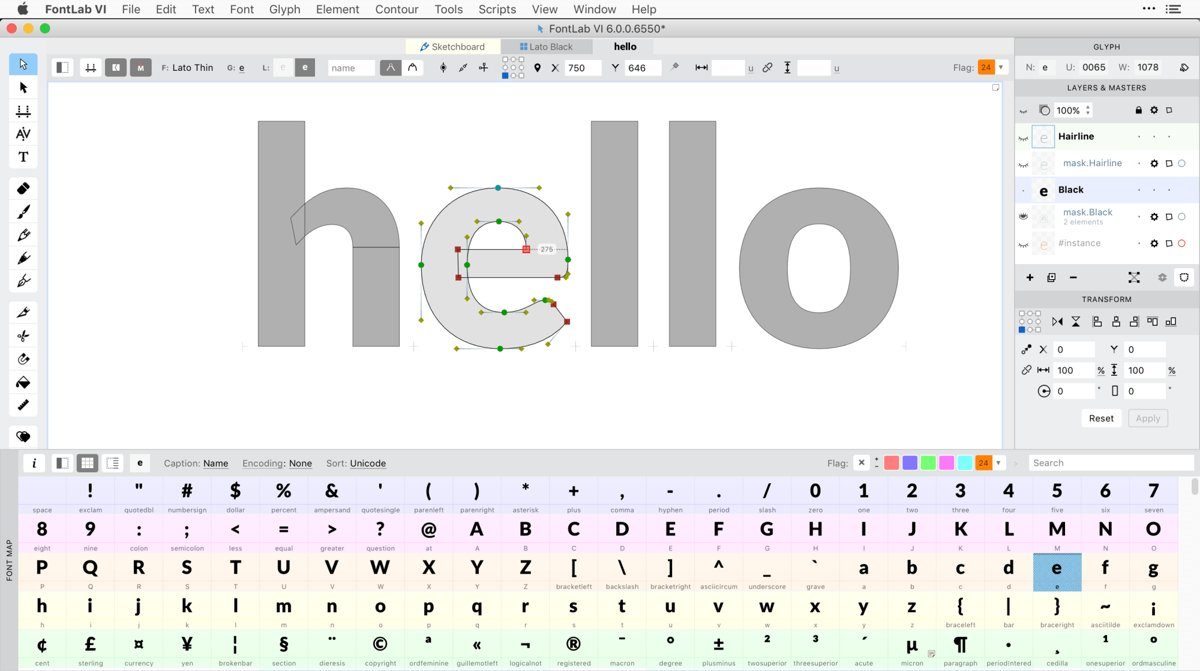Choose the Scissors tool
The height and width of the screenshot is (671, 1200).
pyautogui.click(x=23, y=336)
